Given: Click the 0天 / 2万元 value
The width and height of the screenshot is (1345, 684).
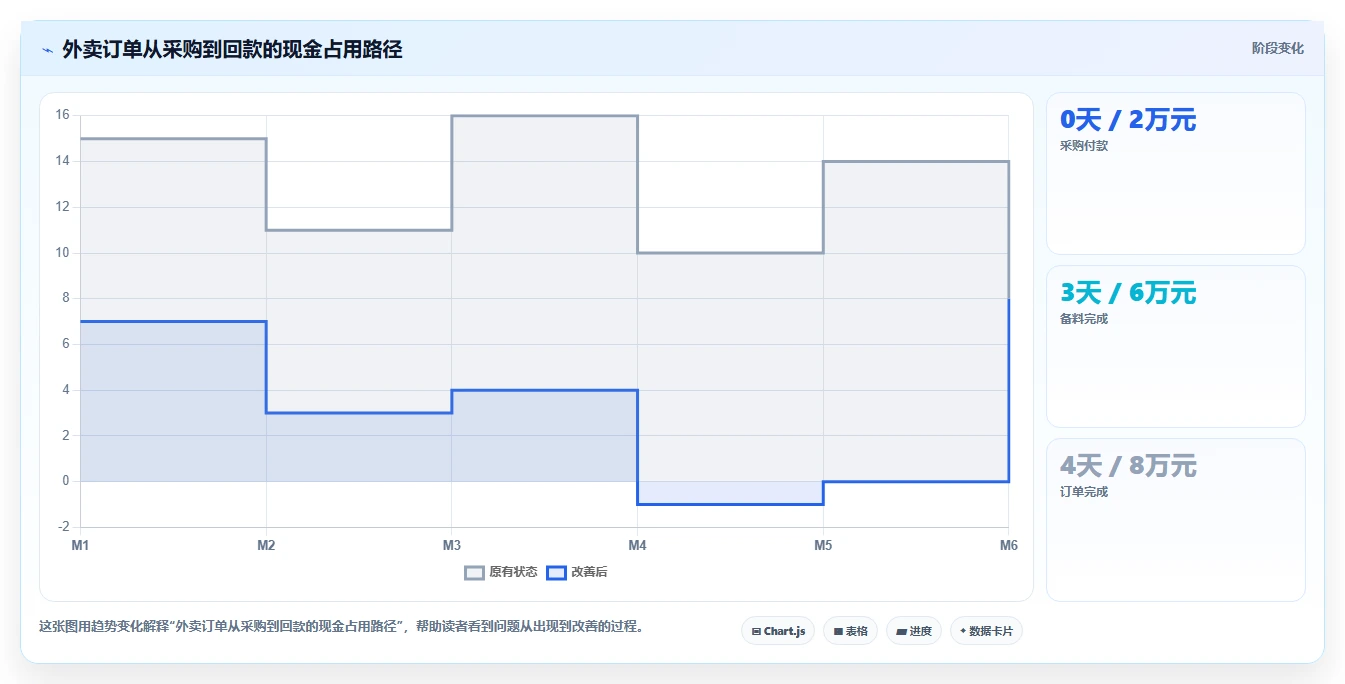Looking at the screenshot, I should tap(1128, 120).
